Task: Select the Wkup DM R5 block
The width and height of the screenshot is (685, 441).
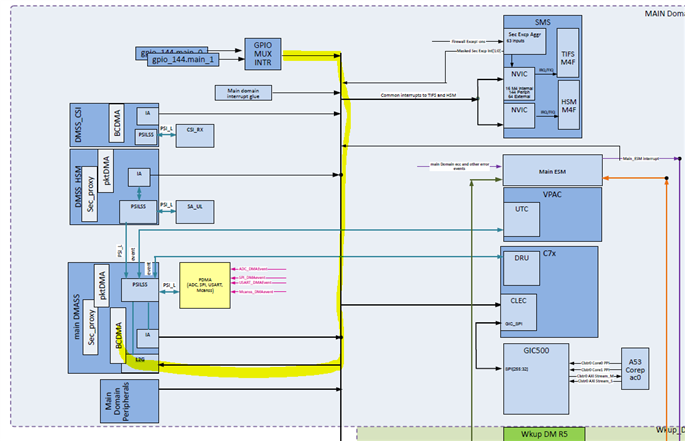Action: [x=544, y=434]
